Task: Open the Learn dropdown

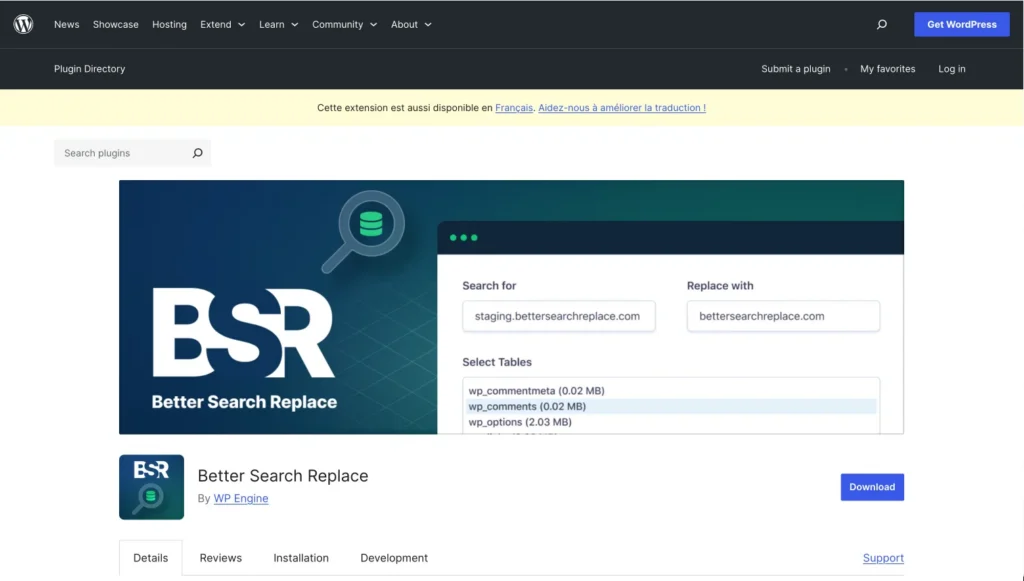Action: (278, 24)
